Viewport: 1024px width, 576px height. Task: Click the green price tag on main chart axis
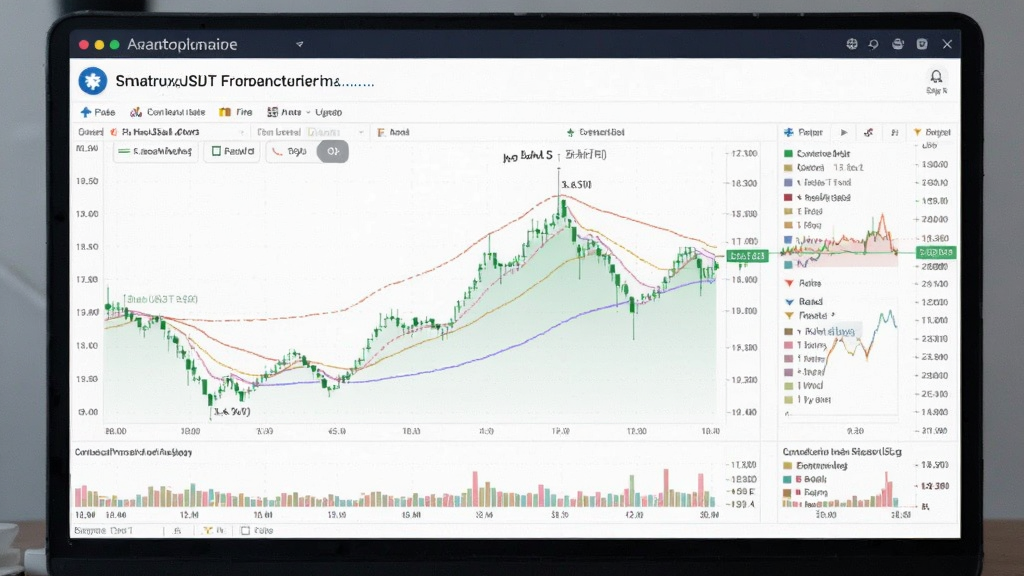pos(747,256)
